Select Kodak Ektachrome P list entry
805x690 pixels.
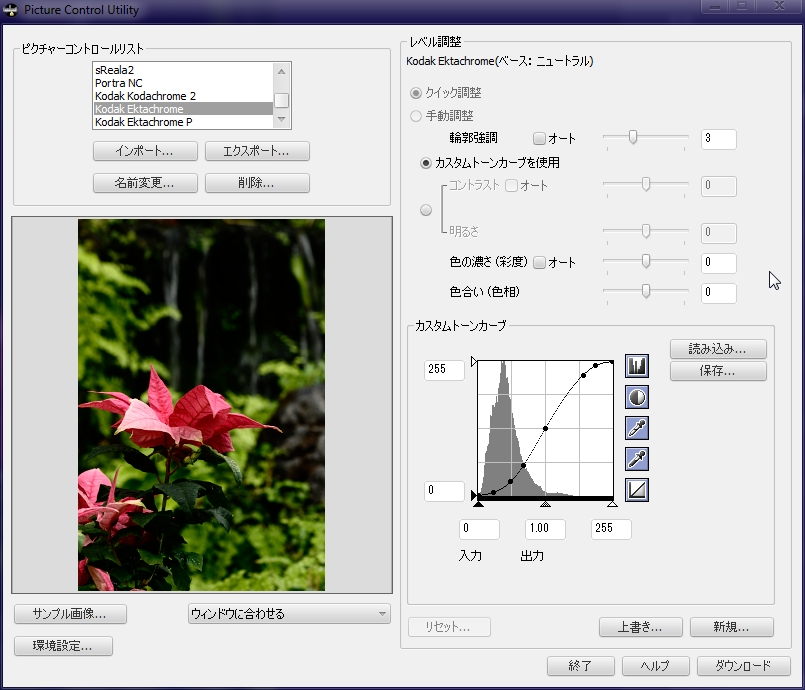pyautogui.click(x=144, y=122)
